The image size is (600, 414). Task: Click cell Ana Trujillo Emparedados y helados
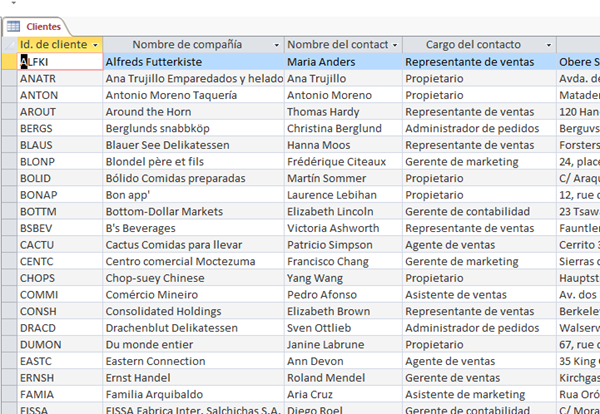[193, 78]
